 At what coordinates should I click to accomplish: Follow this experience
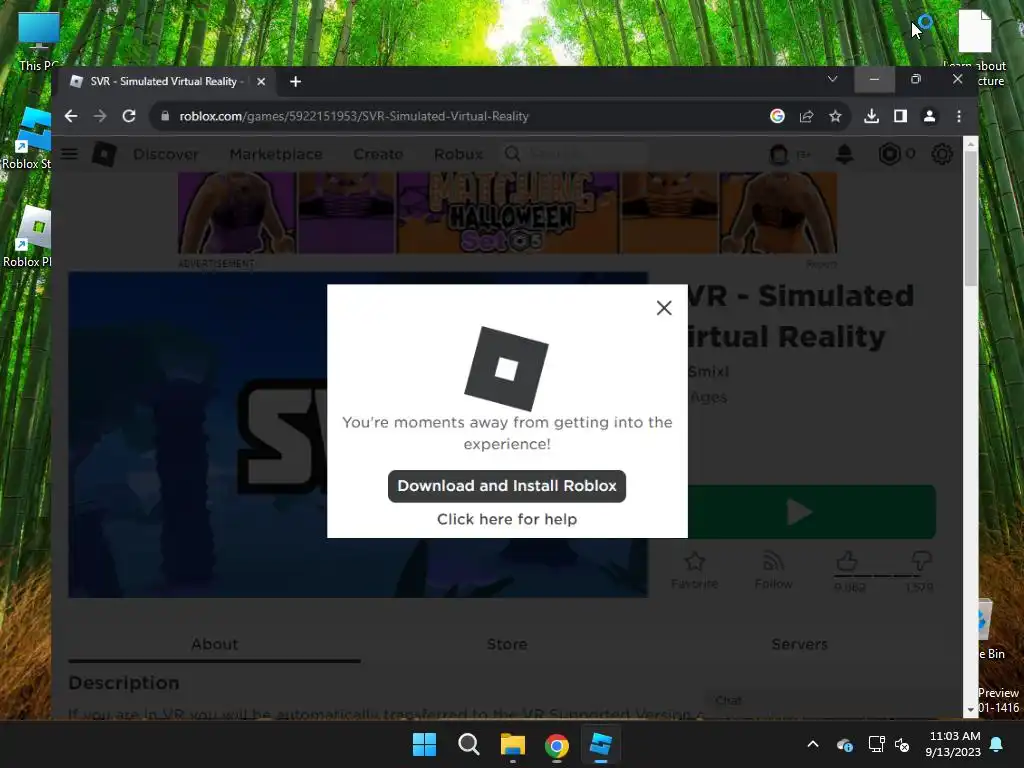(x=773, y=570)
